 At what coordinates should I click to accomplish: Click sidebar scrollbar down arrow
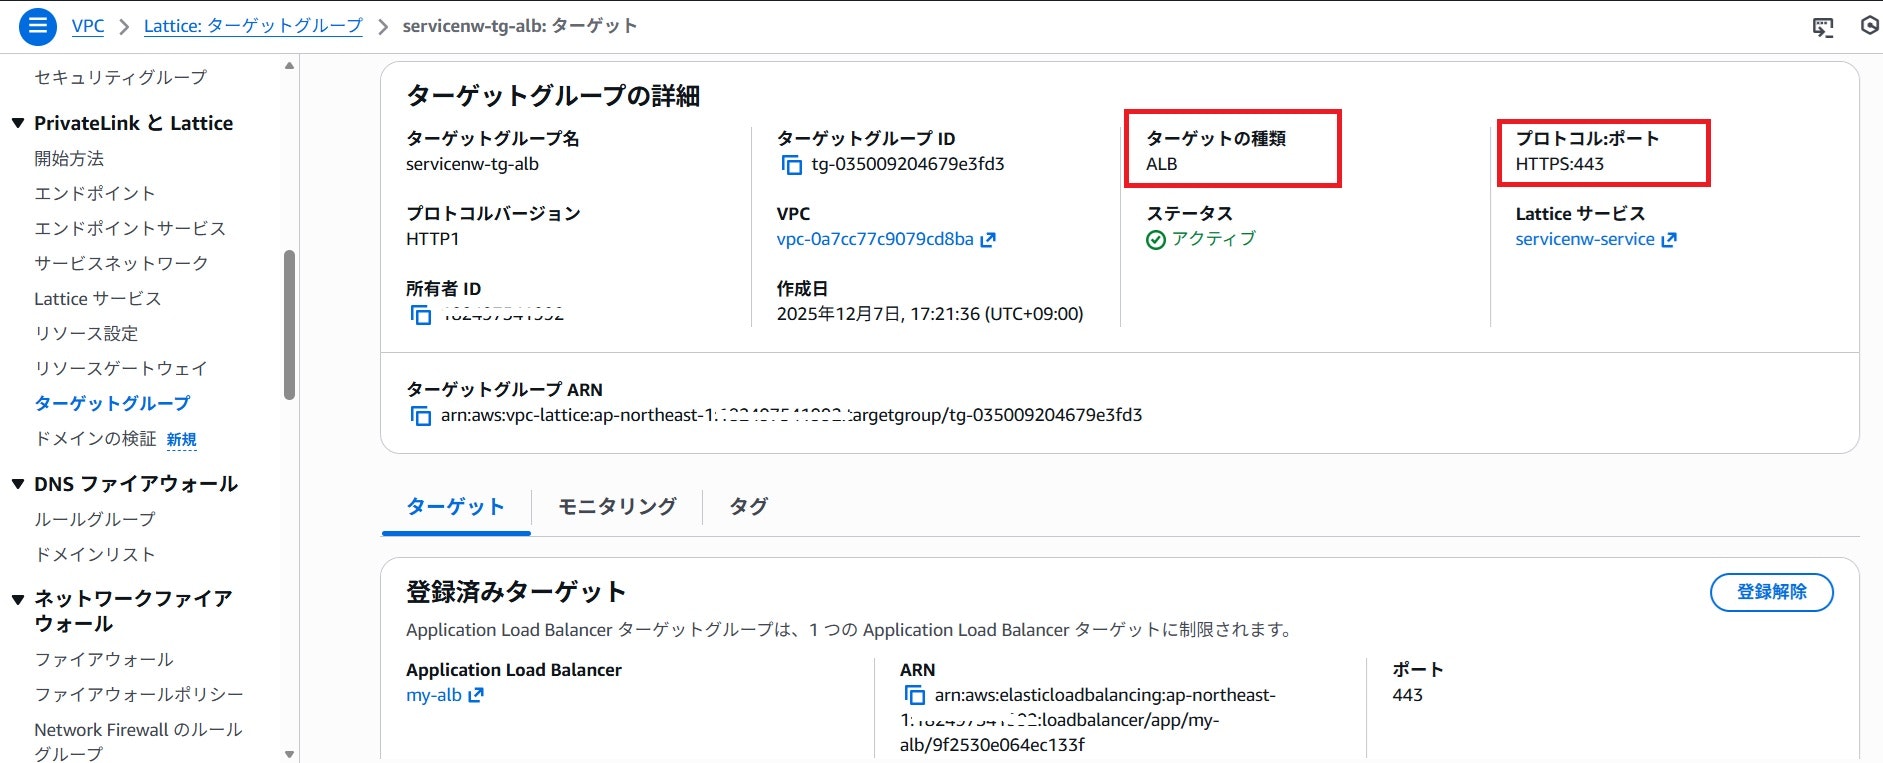click(x=290, y=754)
